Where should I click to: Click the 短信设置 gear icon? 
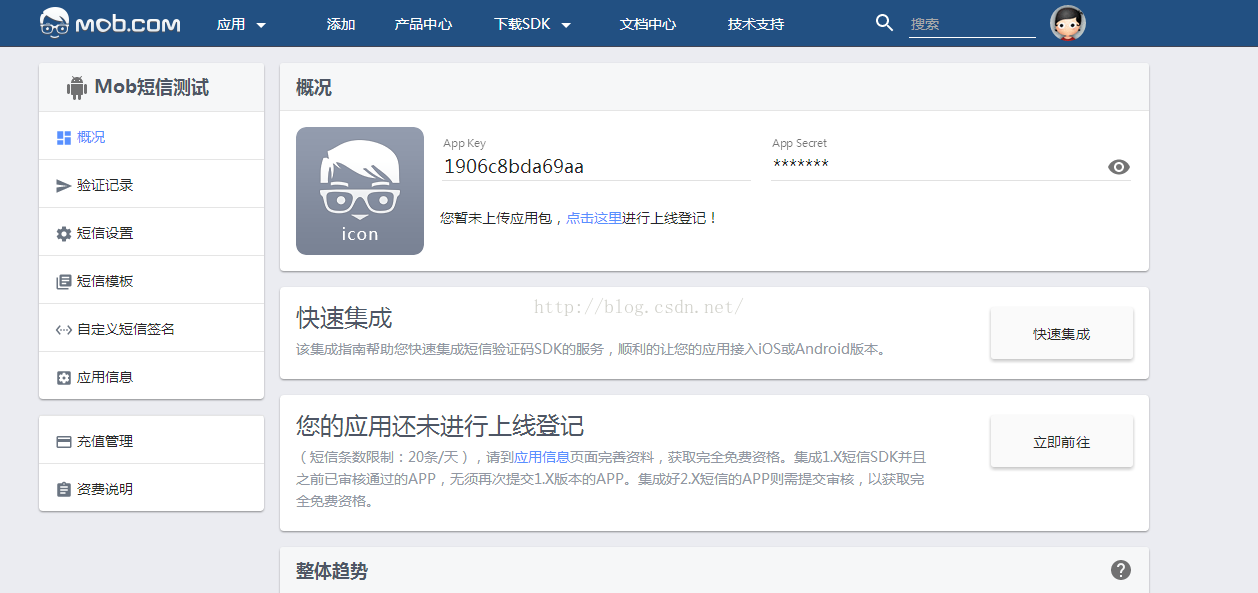tap(64, 234)
